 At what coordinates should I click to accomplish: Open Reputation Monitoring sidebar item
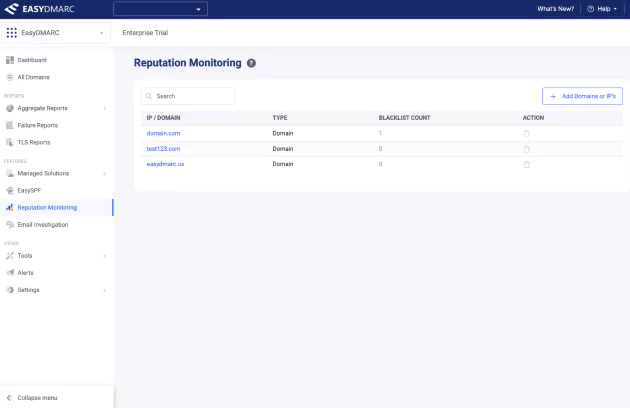click(x=47, y=207)
